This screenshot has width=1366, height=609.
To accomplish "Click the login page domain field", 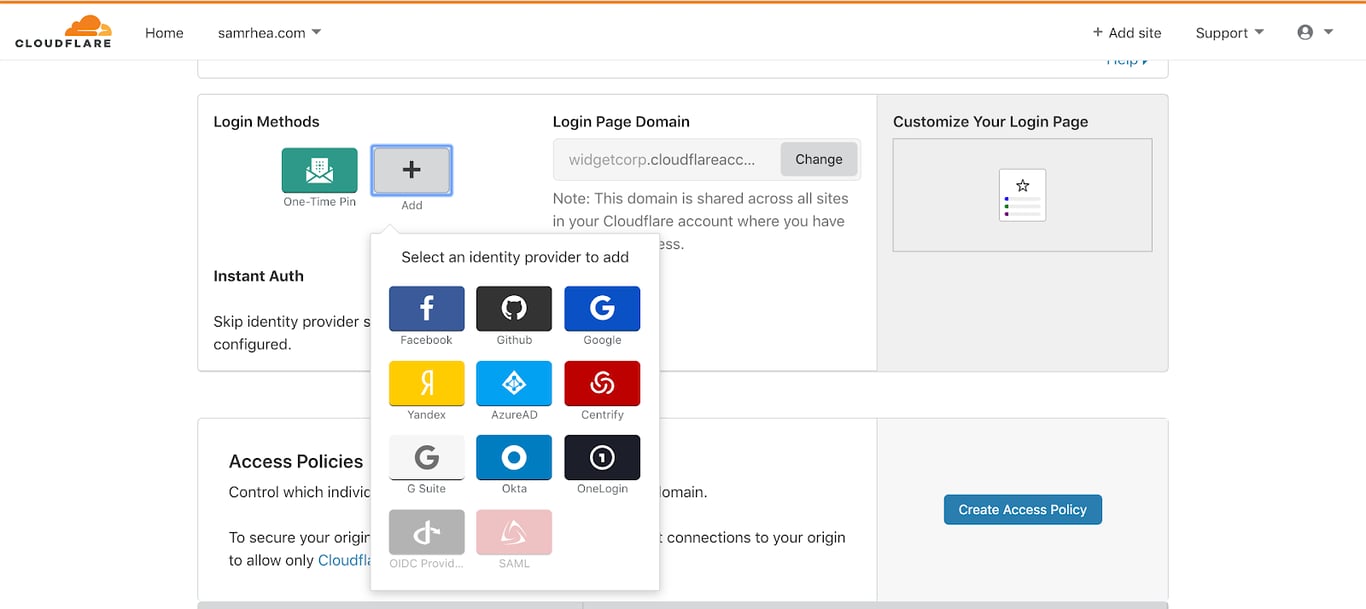I will (x=667, y=159).
